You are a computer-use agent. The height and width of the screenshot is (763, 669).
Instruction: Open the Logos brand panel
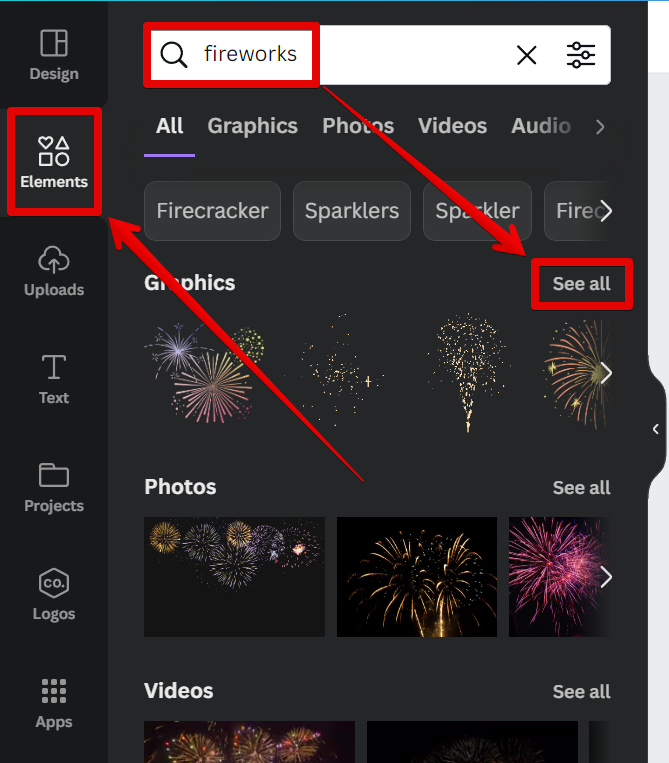click(54, 595)
